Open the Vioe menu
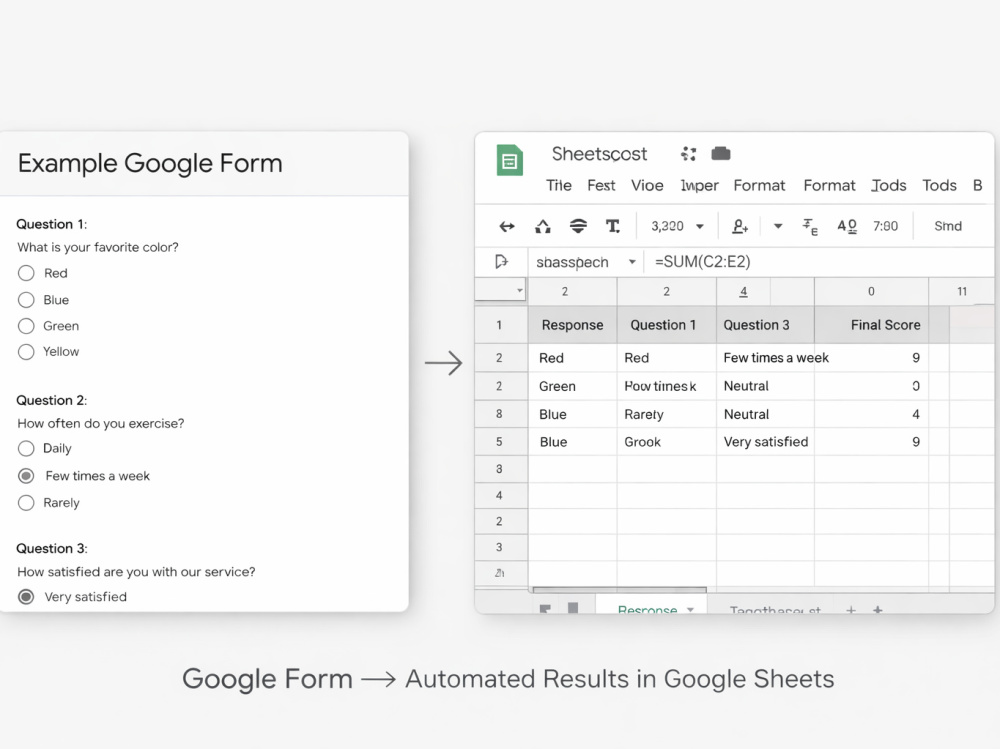Screen dimensions: 1000x749 (x=647, y=185)
